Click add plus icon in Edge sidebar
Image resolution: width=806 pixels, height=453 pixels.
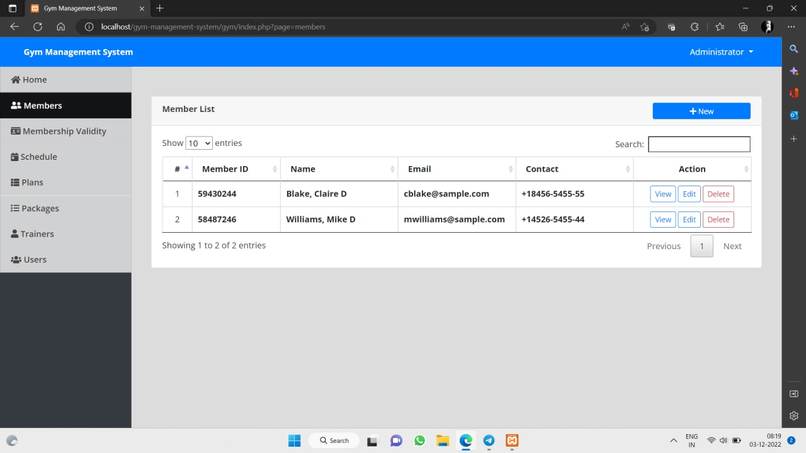[x=794, y=139]
